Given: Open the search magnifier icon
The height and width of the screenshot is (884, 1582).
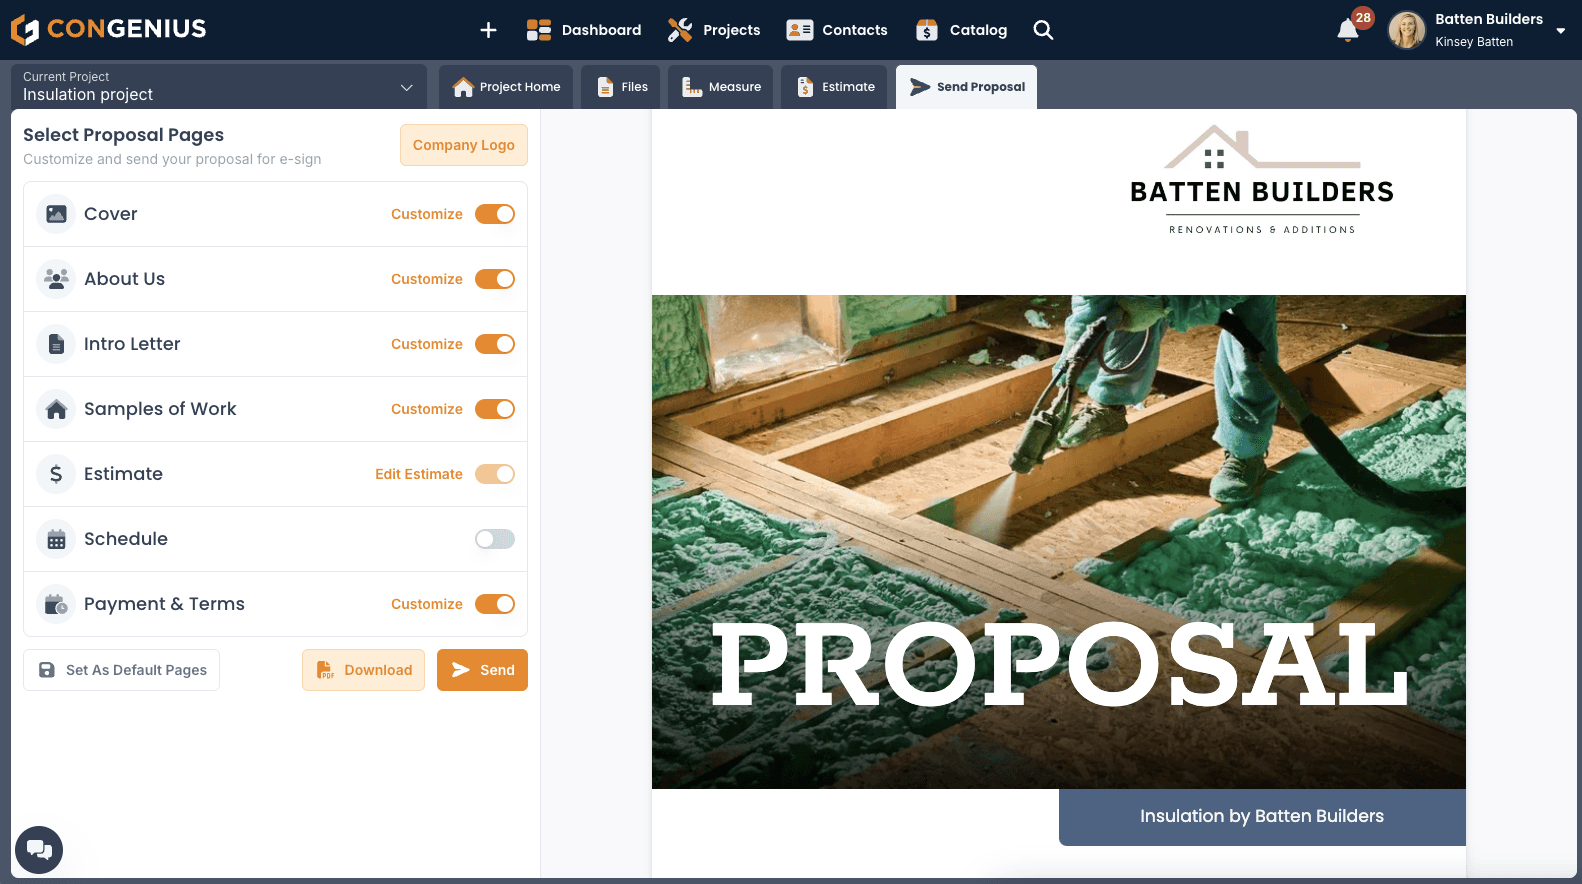Looking at the screenshot, I should [x=1043, y=30].
